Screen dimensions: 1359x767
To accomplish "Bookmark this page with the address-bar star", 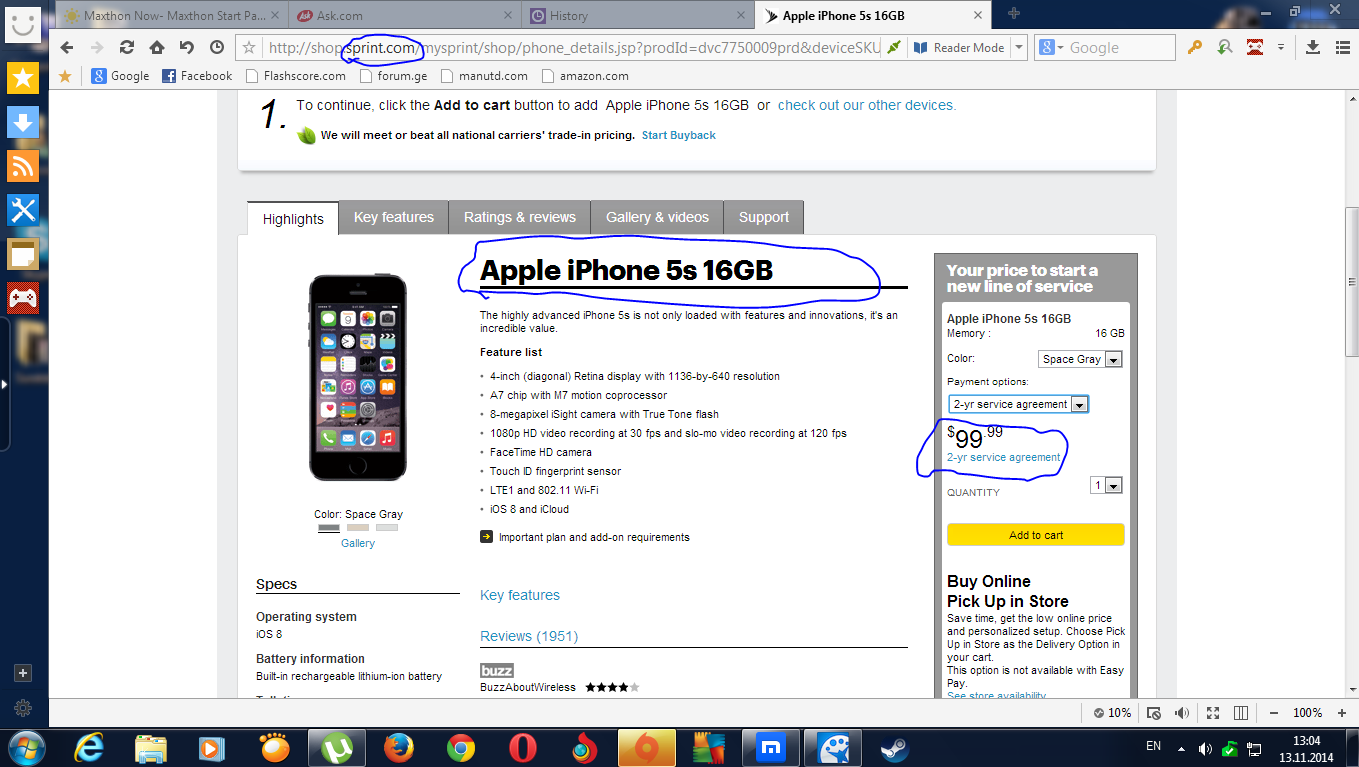I will pyautogui.click(x=249, y=47).
